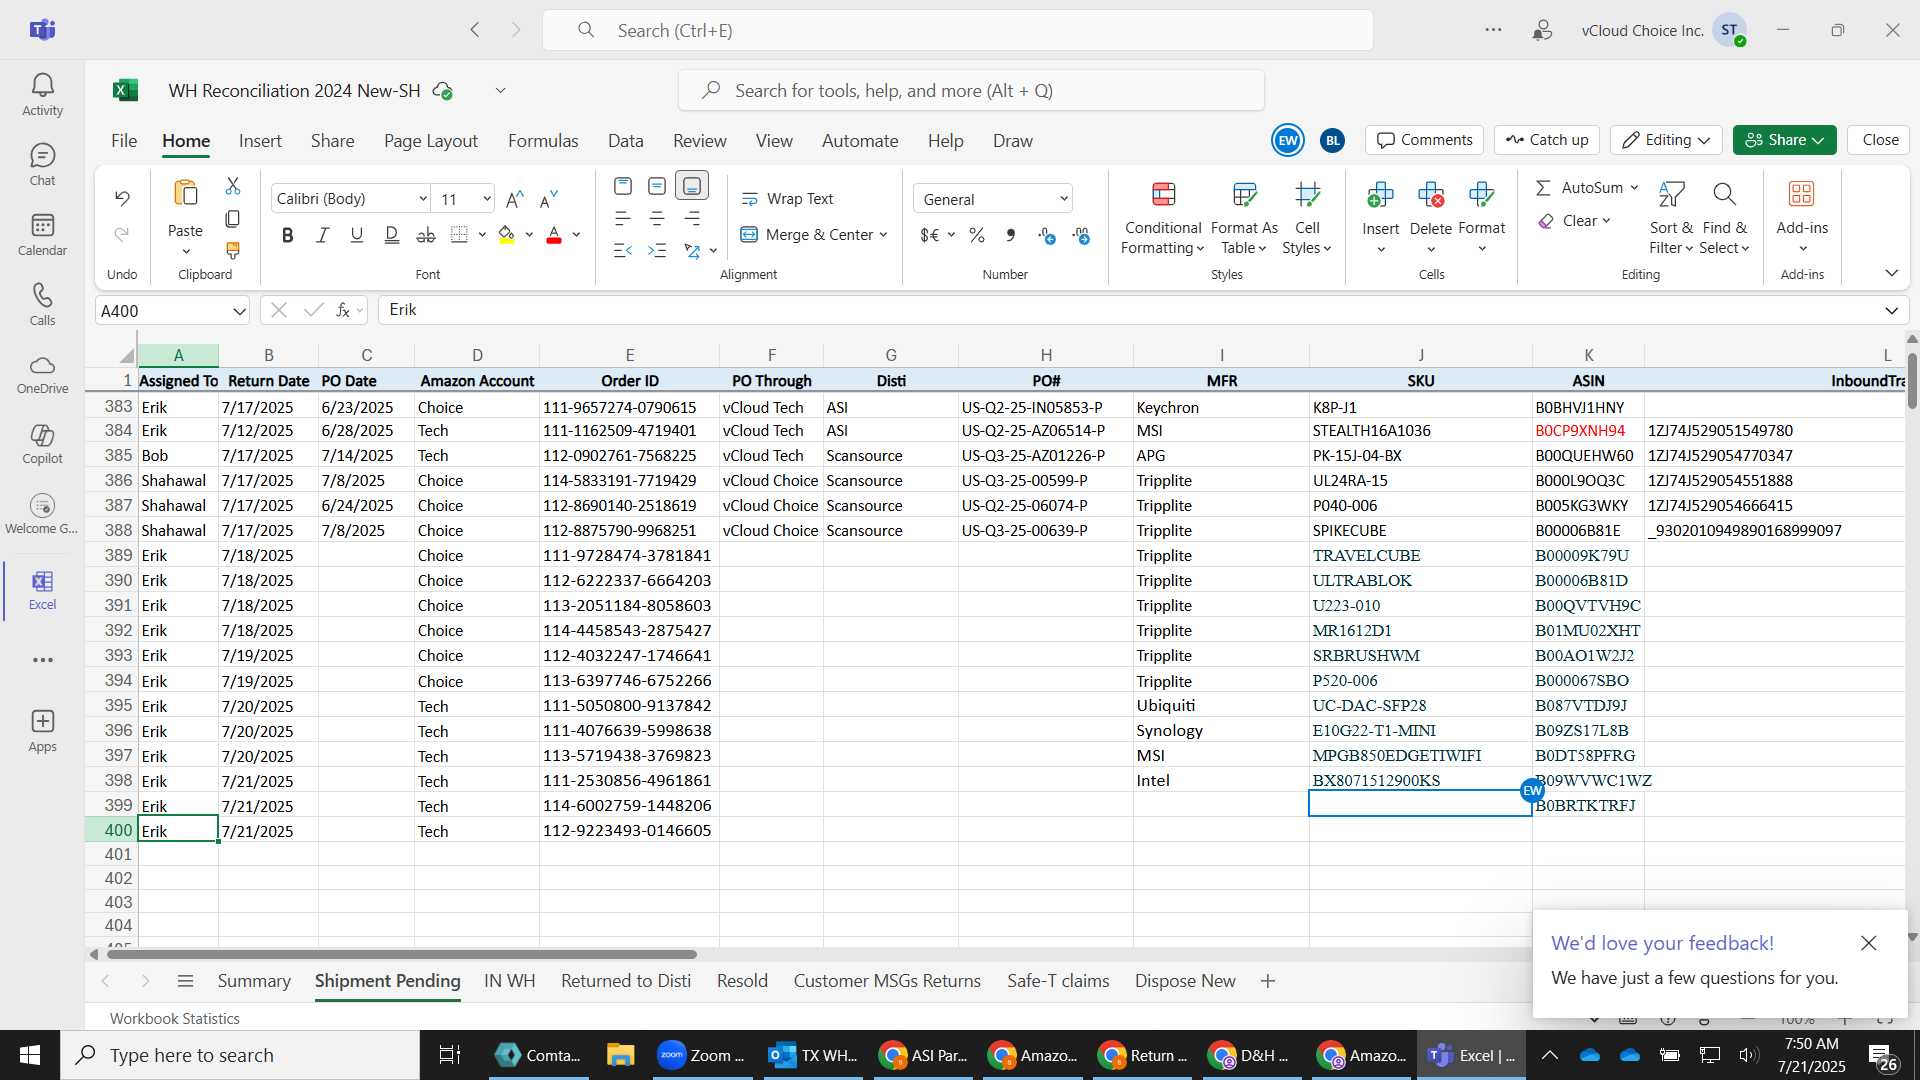Switch to Returned to Disti sheet

point(626,981)
